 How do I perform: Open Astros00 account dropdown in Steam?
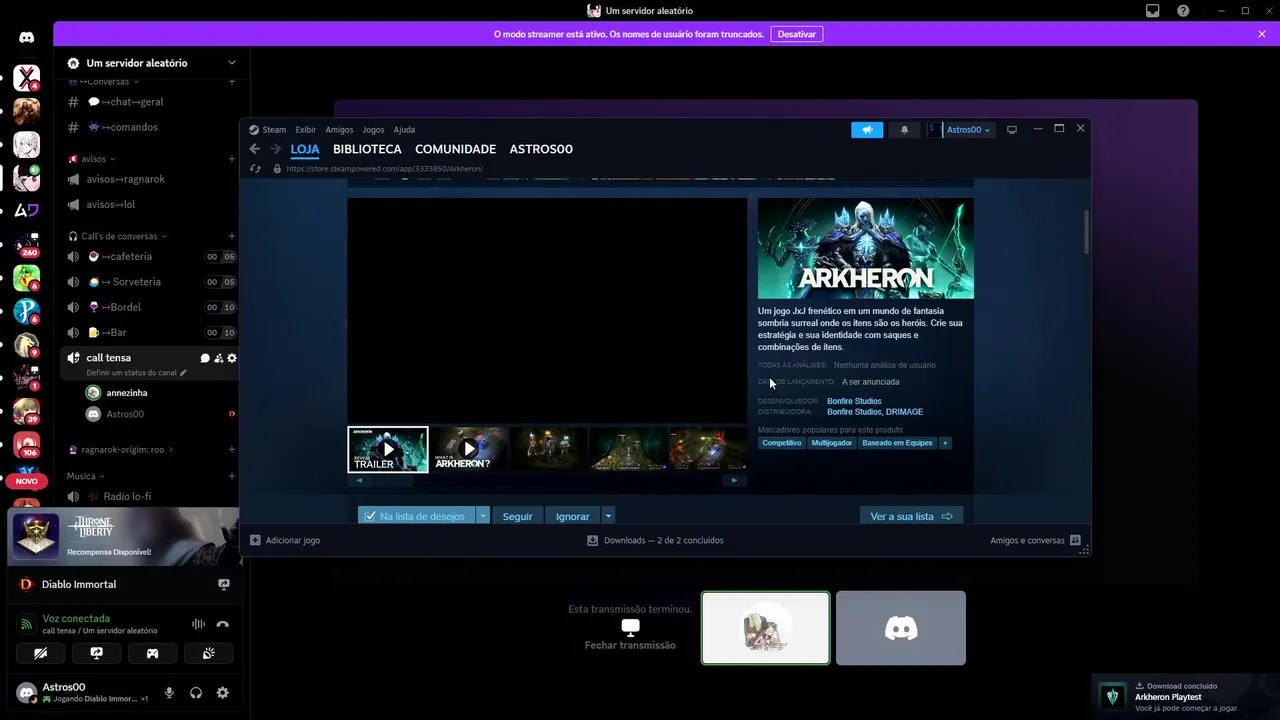click(968, 130)
